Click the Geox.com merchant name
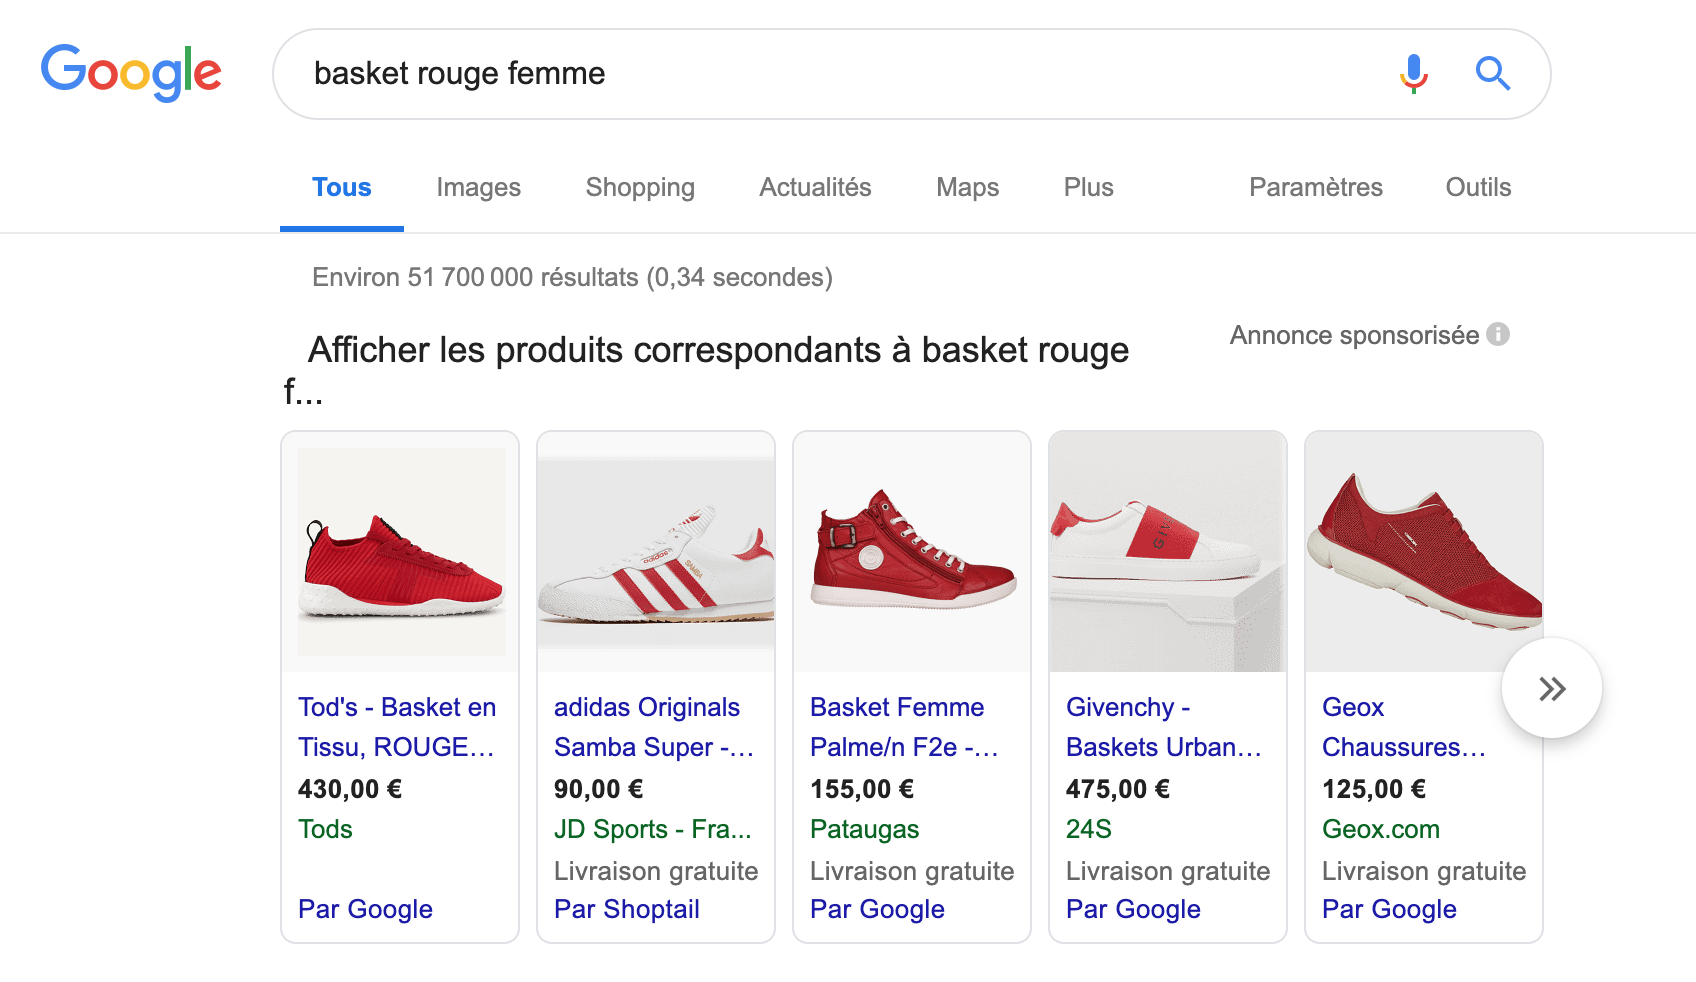The width and height of the screenshot is (1696, 982). coord(1381,829)
